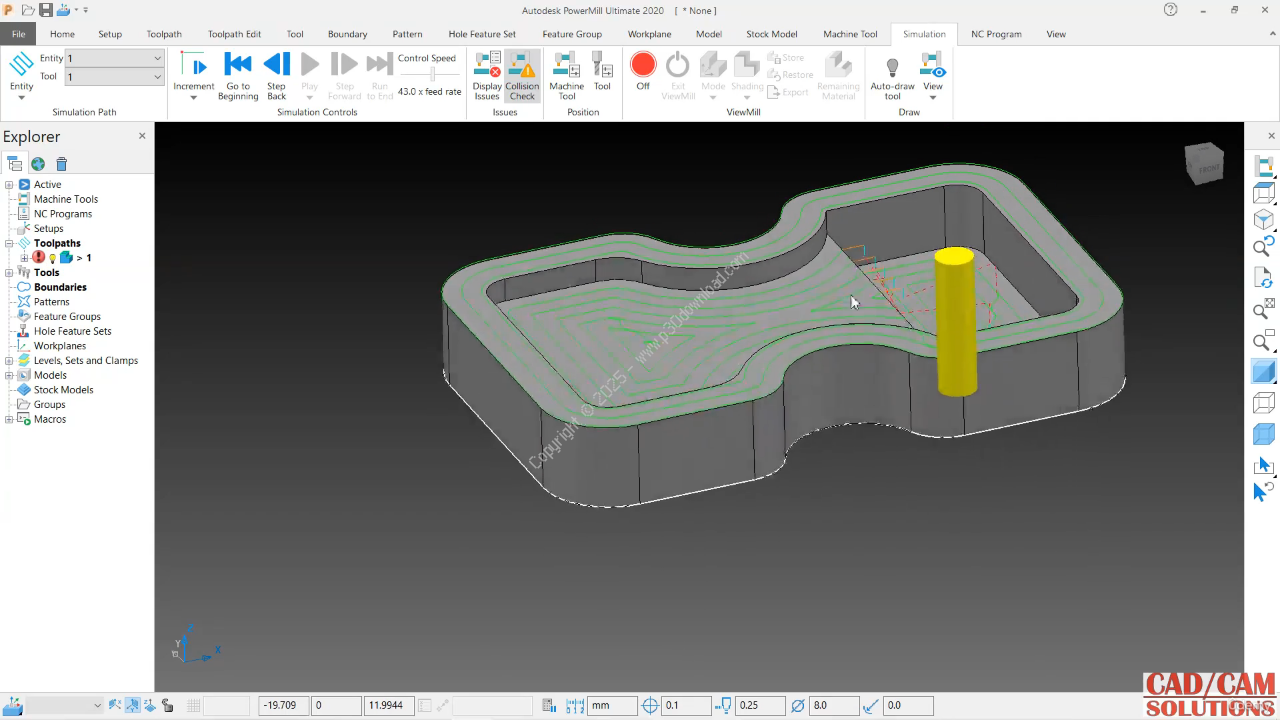Open the Stock Model ribbon tab
Image resolution: width=1280 pixels, height=720 pixels.
771,34
